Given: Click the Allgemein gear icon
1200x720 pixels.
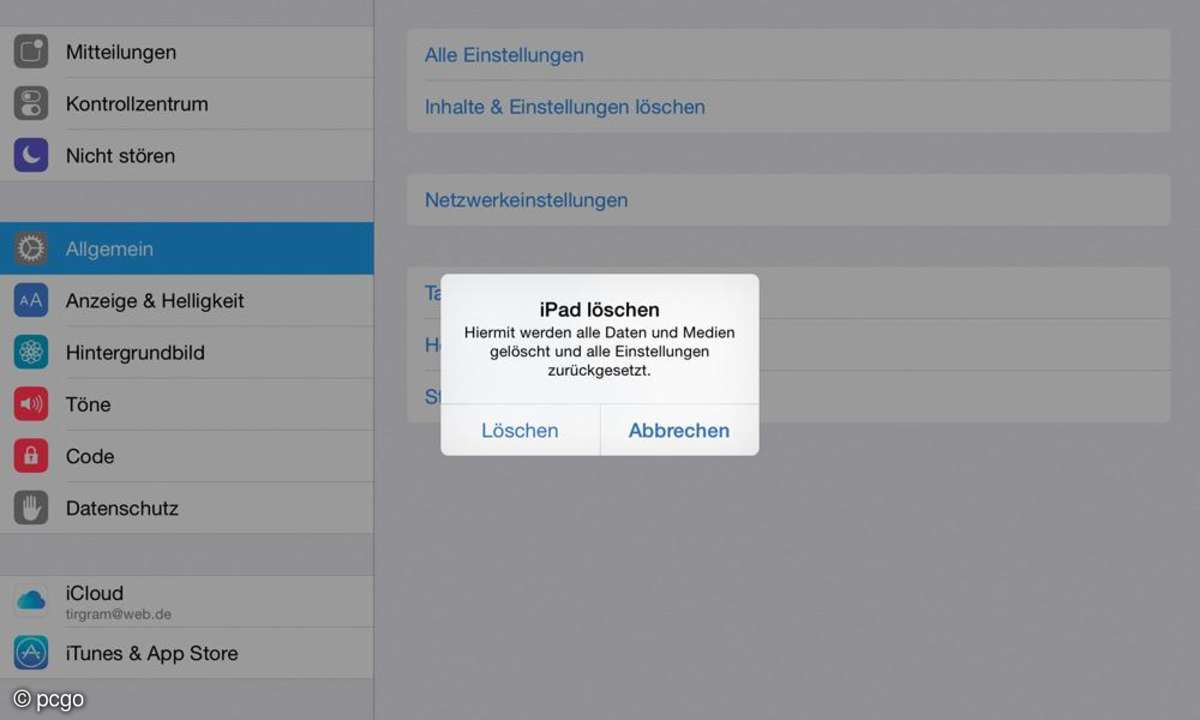Looking at the screenshot, I should pyautogui.click(x=31, y=249).
